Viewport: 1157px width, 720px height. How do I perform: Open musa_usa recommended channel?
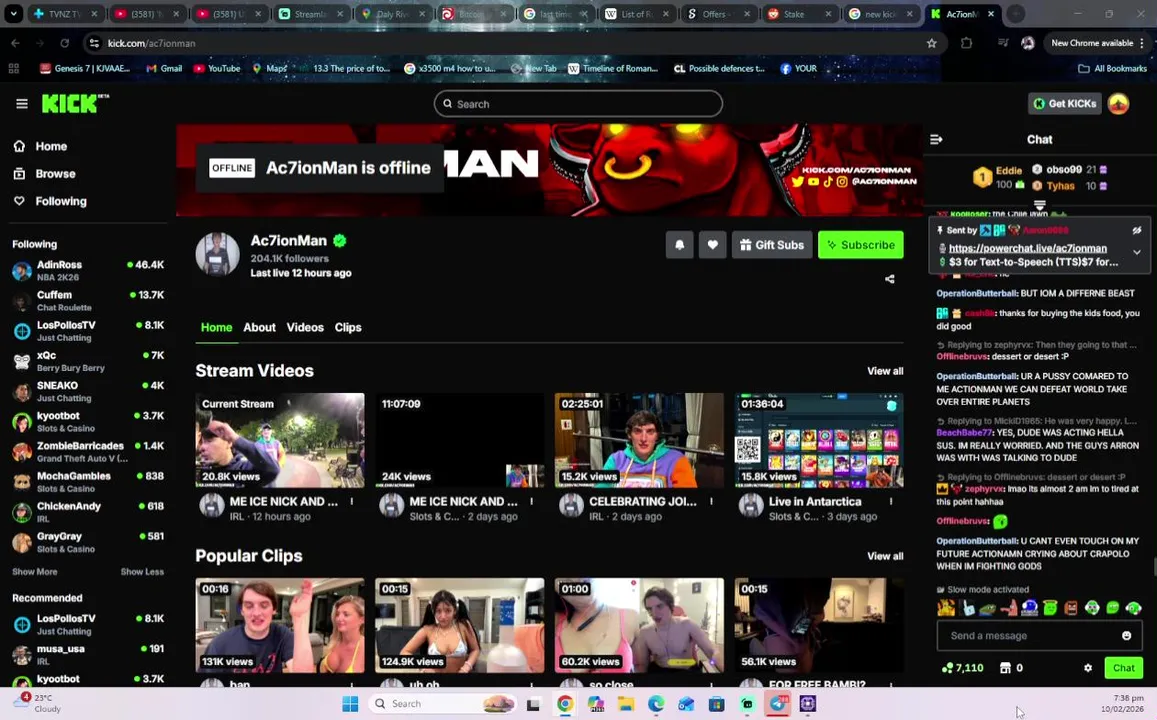tap(88, 655)
